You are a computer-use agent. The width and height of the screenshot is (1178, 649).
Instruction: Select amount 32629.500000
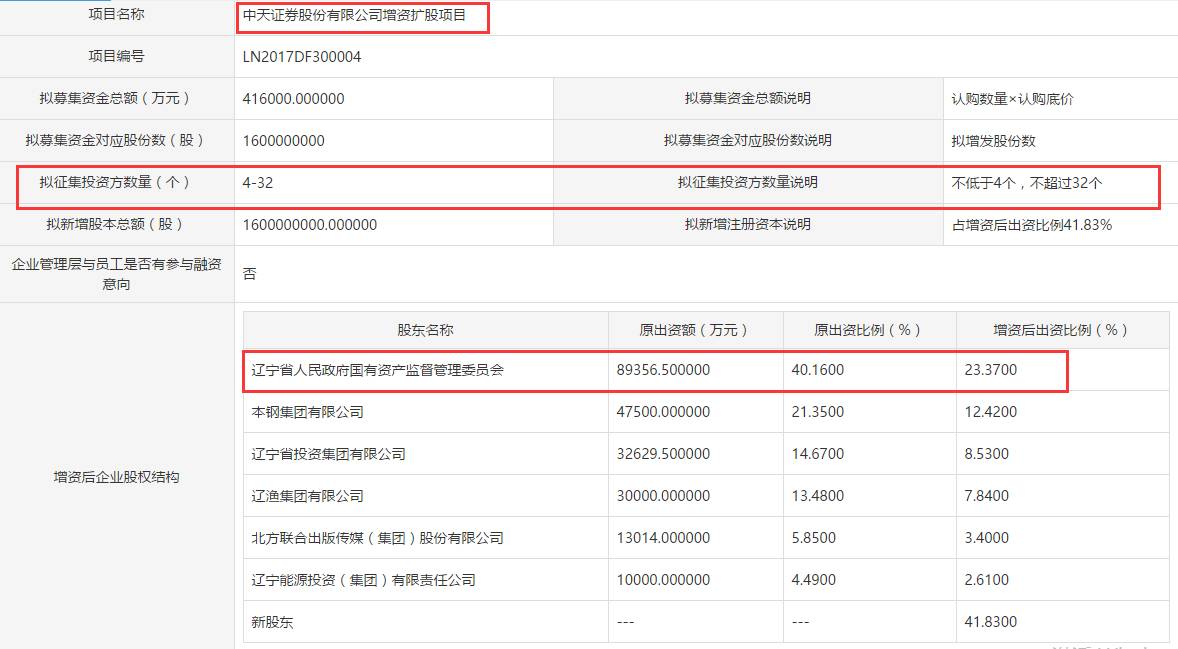pos(663,454)
